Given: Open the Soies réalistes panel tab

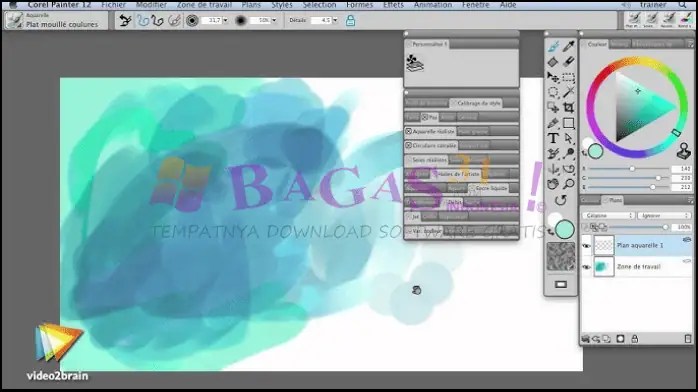Looking at the screenshot, I should 426,160.
